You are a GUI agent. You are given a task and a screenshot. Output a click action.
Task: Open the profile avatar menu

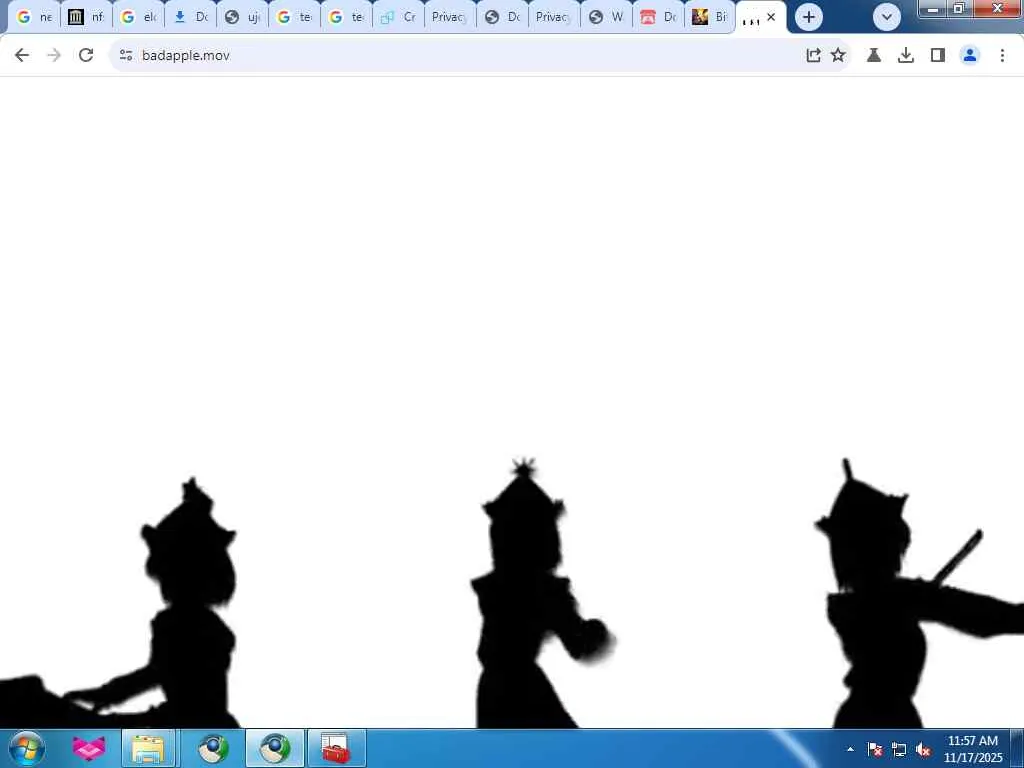pyautogui.click(x=970, y=56)
